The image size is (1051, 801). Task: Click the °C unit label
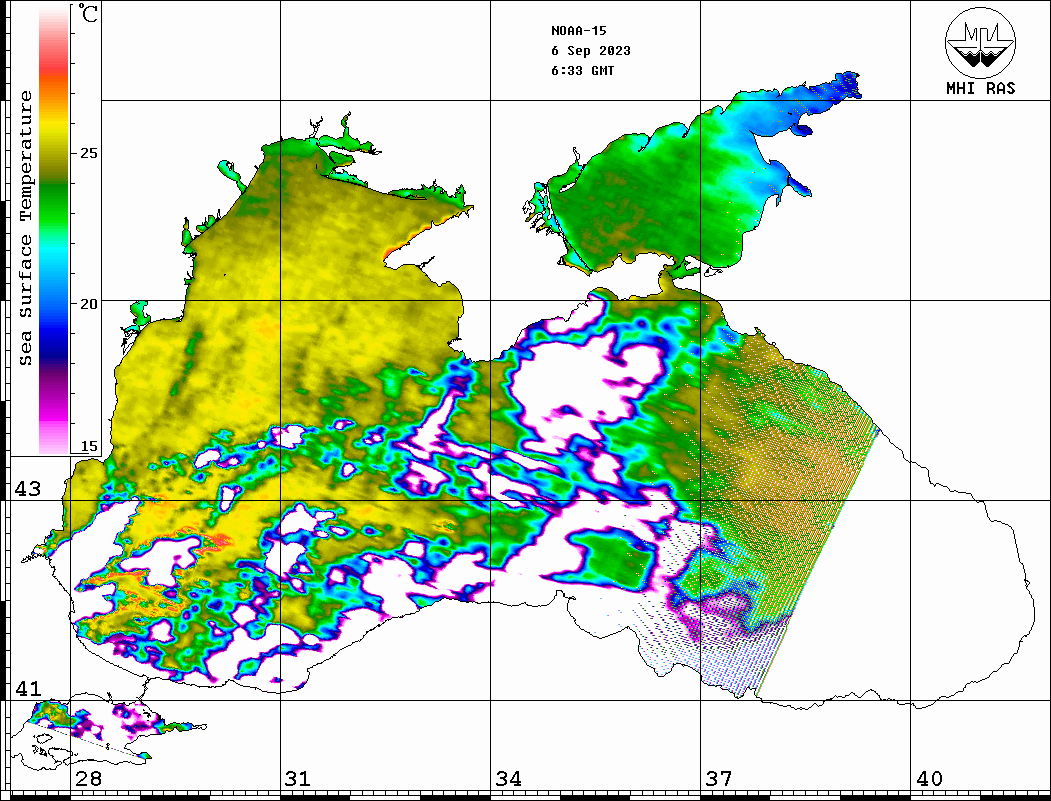point(88,13)
